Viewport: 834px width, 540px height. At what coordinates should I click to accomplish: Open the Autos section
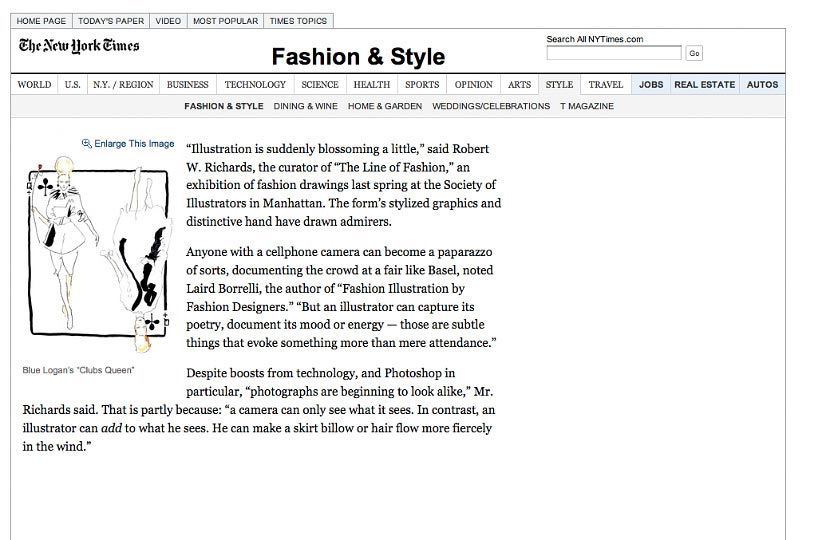coord(762,85)
